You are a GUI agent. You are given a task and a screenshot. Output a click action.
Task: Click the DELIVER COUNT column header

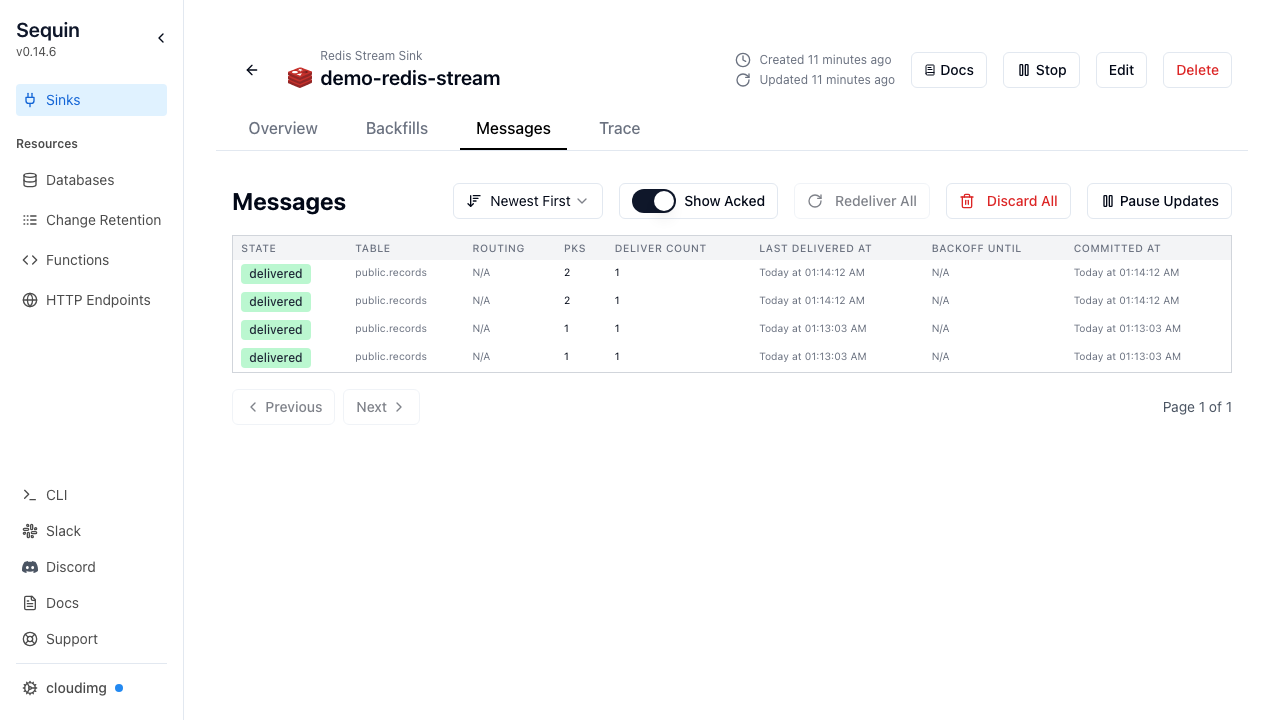point(660,248)
